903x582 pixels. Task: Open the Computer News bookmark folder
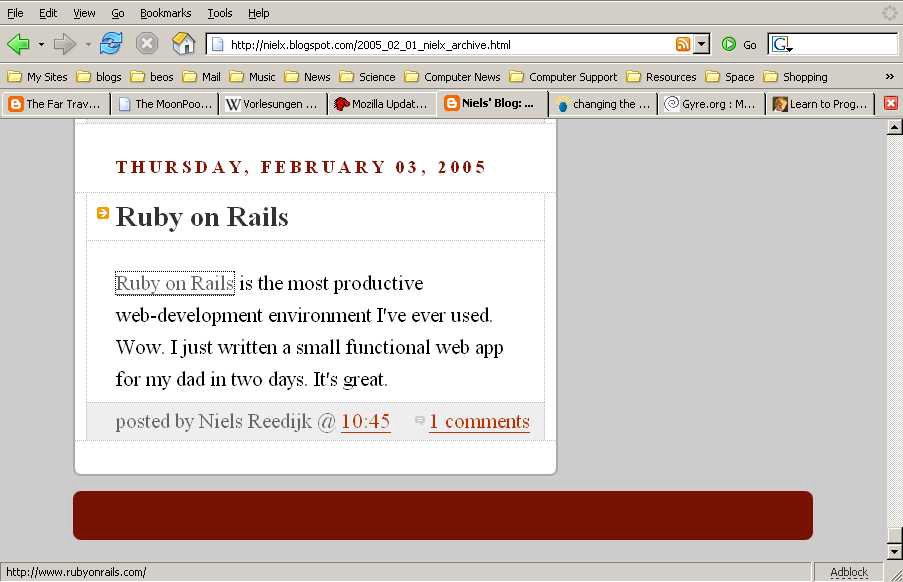[x=453, y=77]
